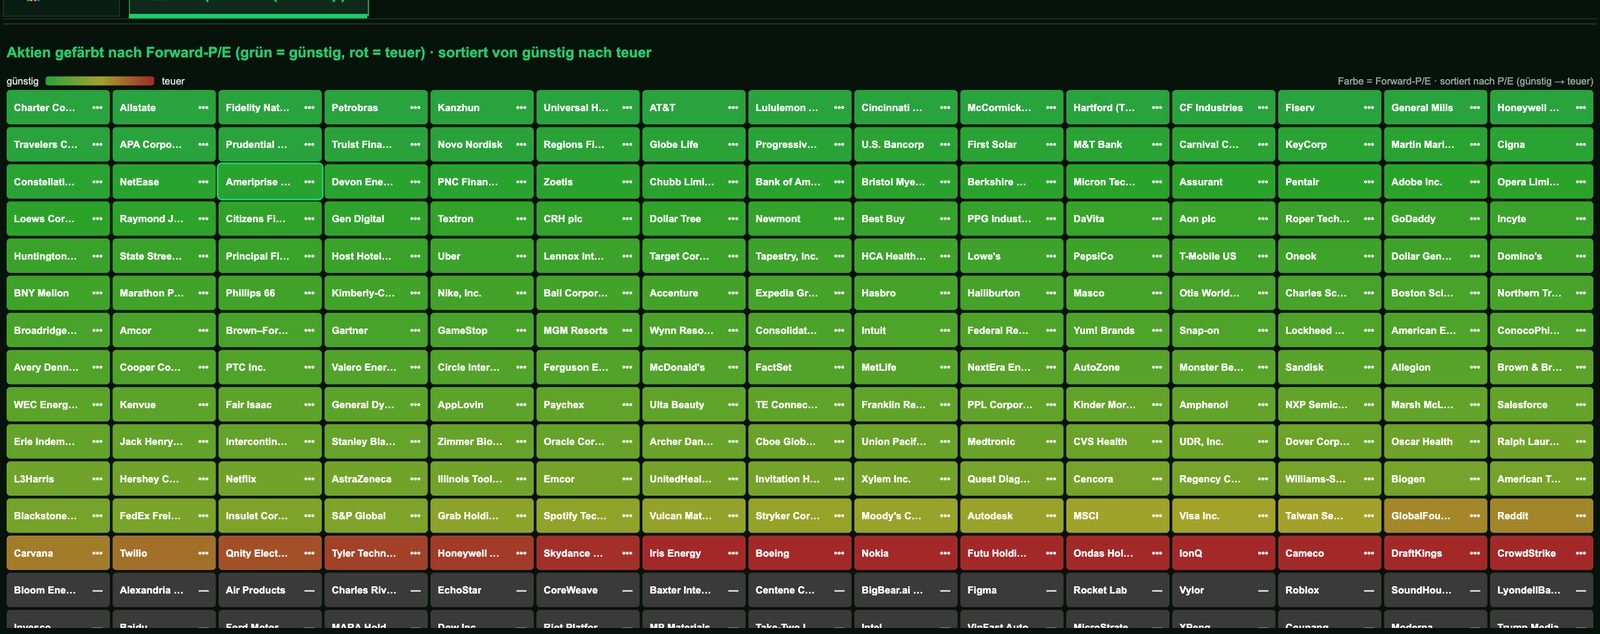Select the AutoZone stock tile

click(1116, 368)
